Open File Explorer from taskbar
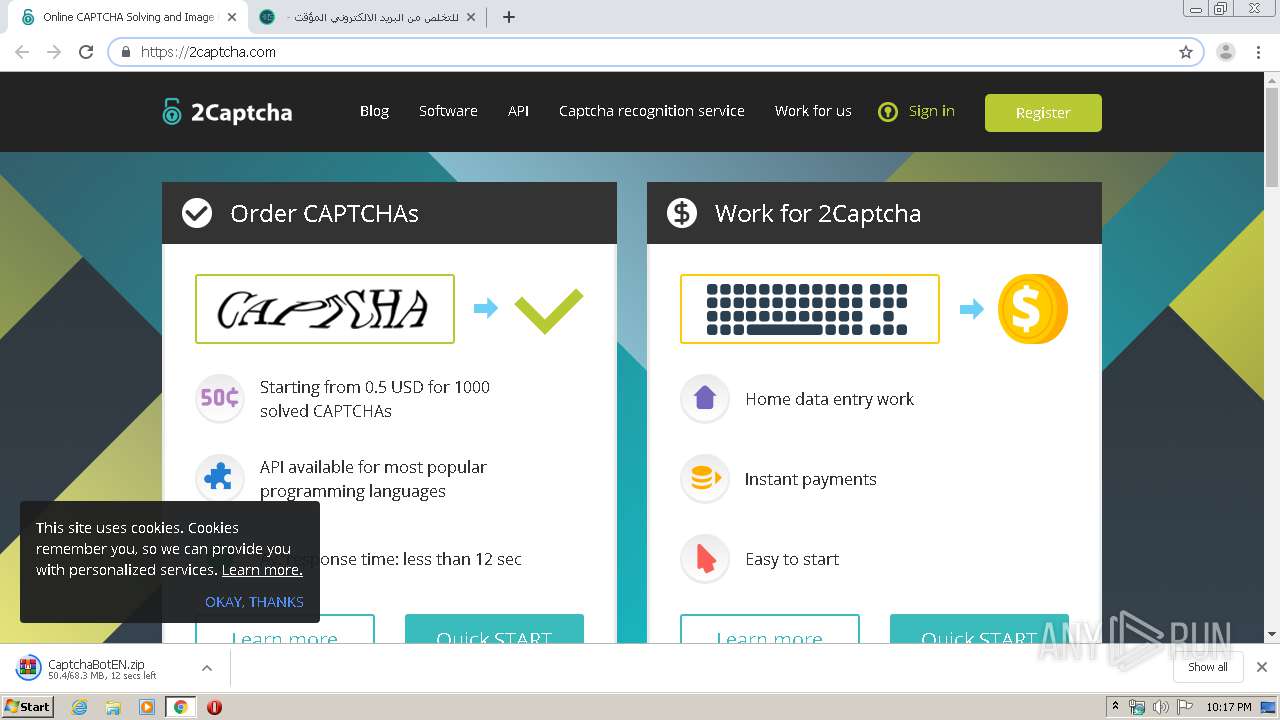 113,707
